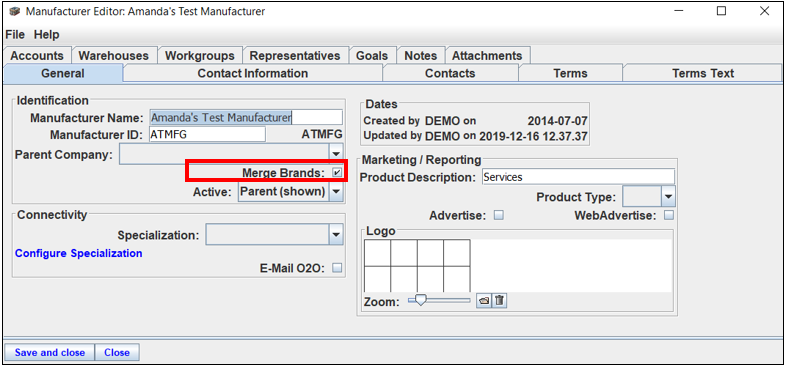The image size is (786, 365).
Task: Click the Save and close button
Action: [x=50, y=352]
